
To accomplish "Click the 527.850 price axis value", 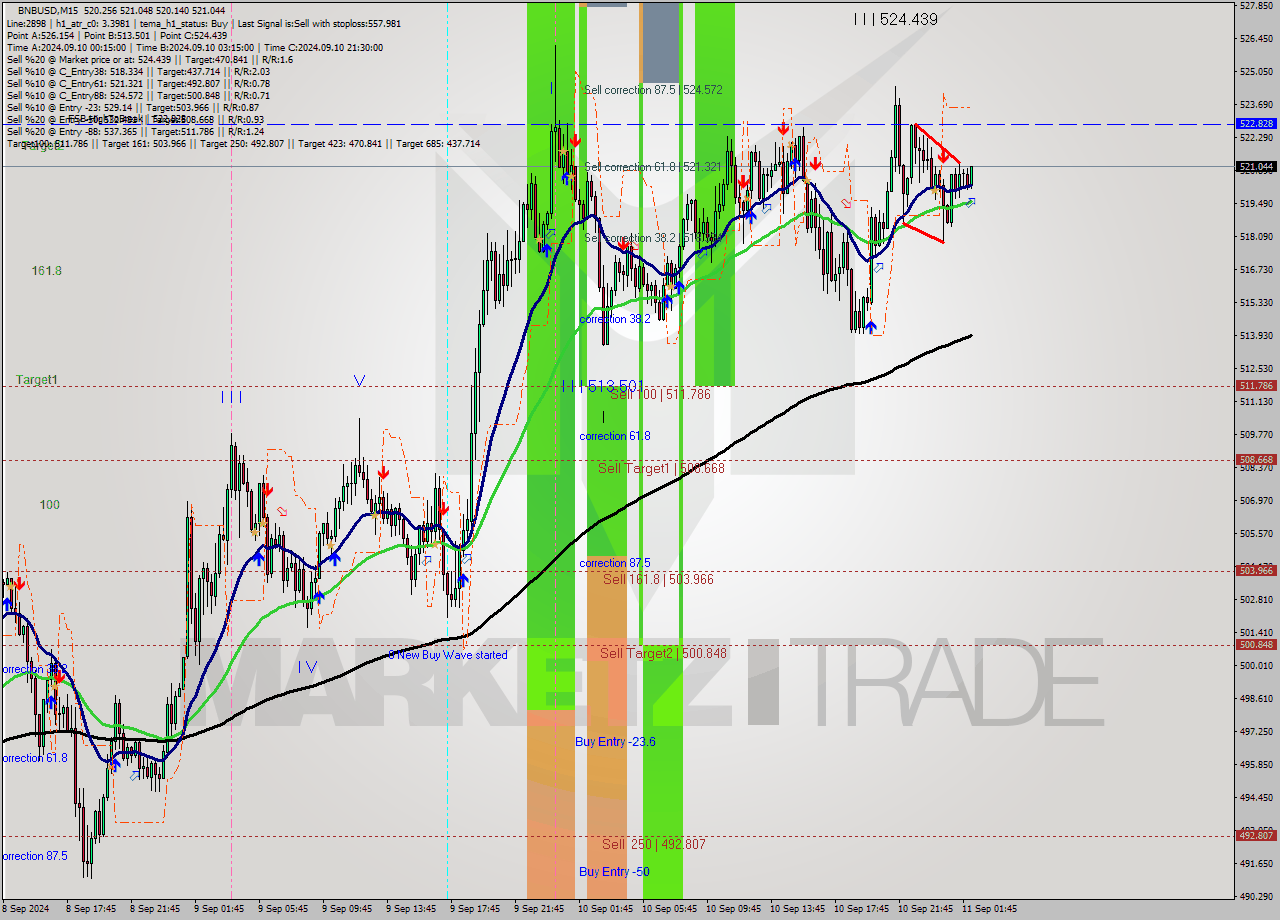I will click(x=1256, y=6).
